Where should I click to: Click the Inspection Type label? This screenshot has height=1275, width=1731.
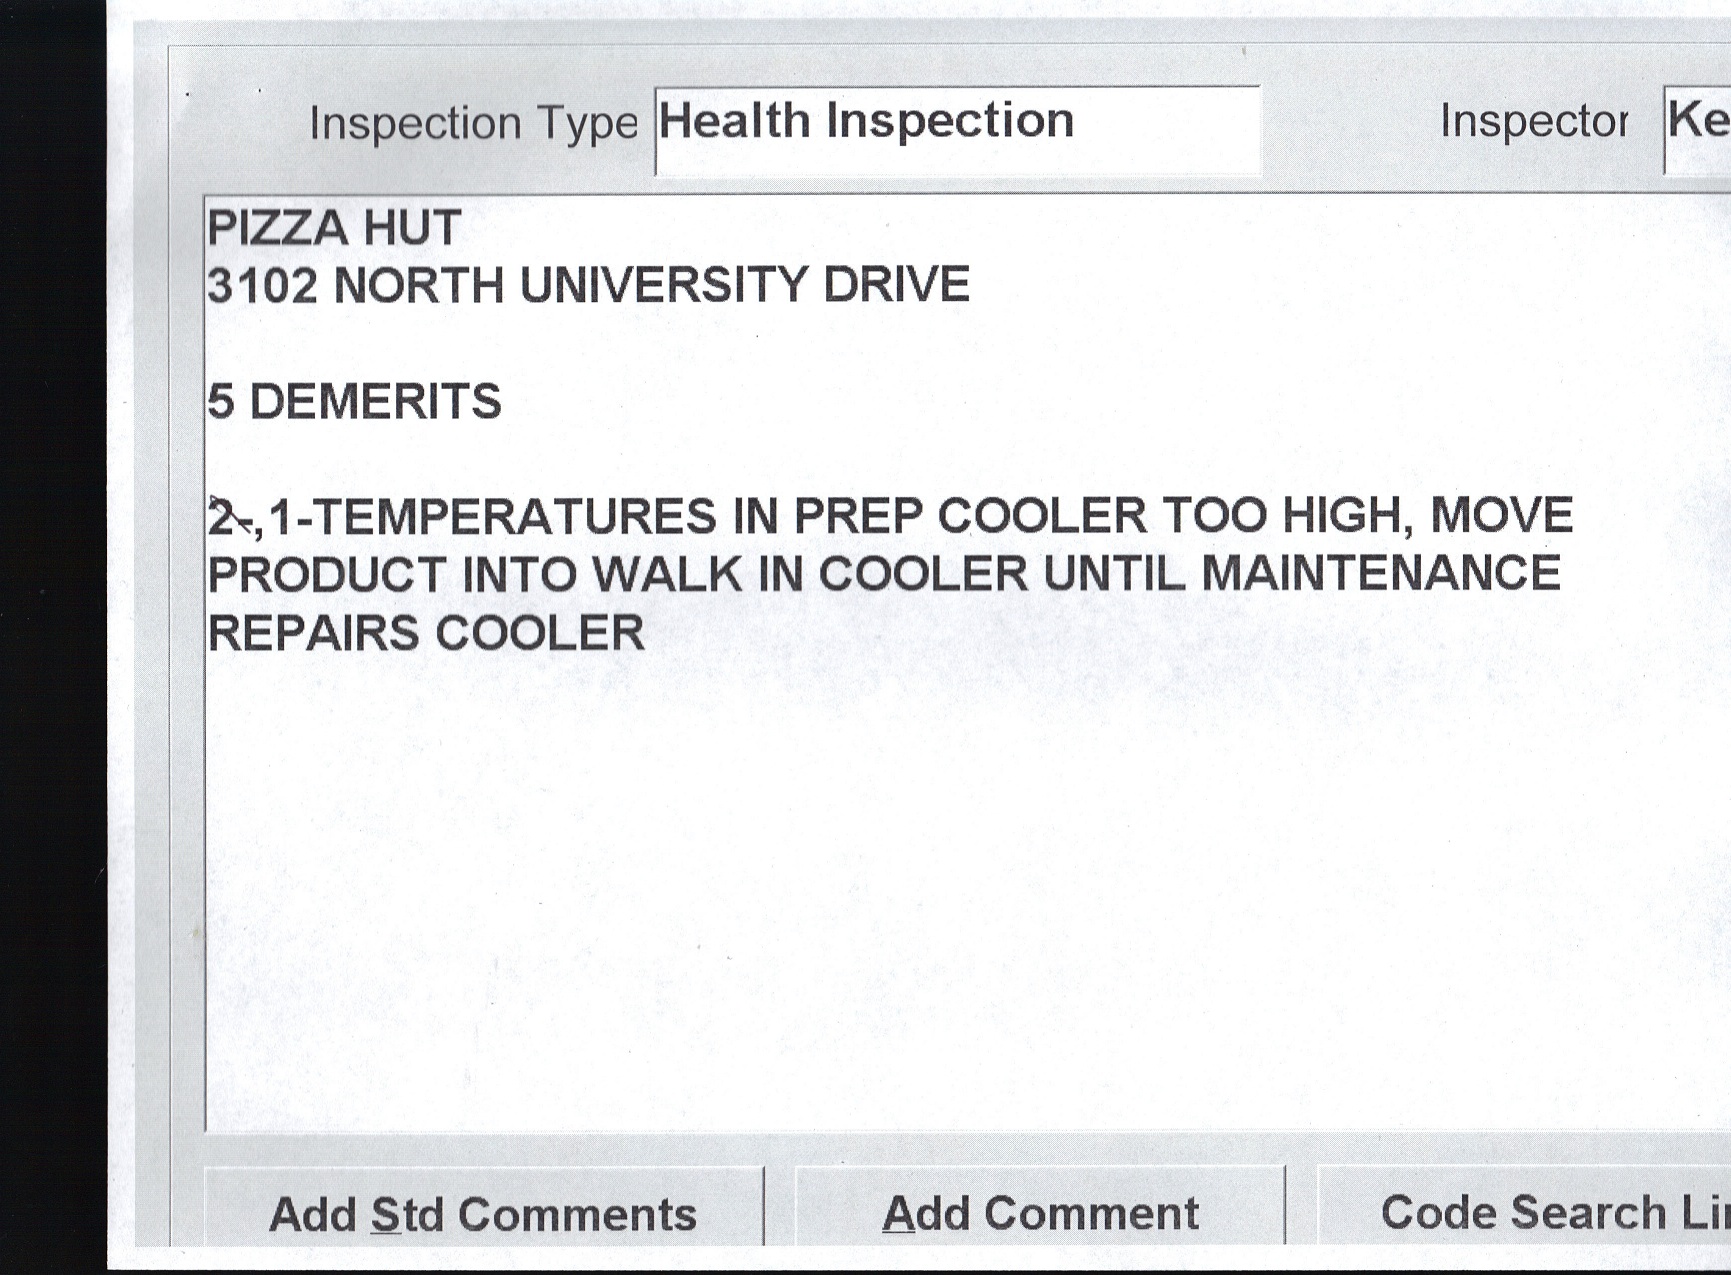(x=473, y=124)
